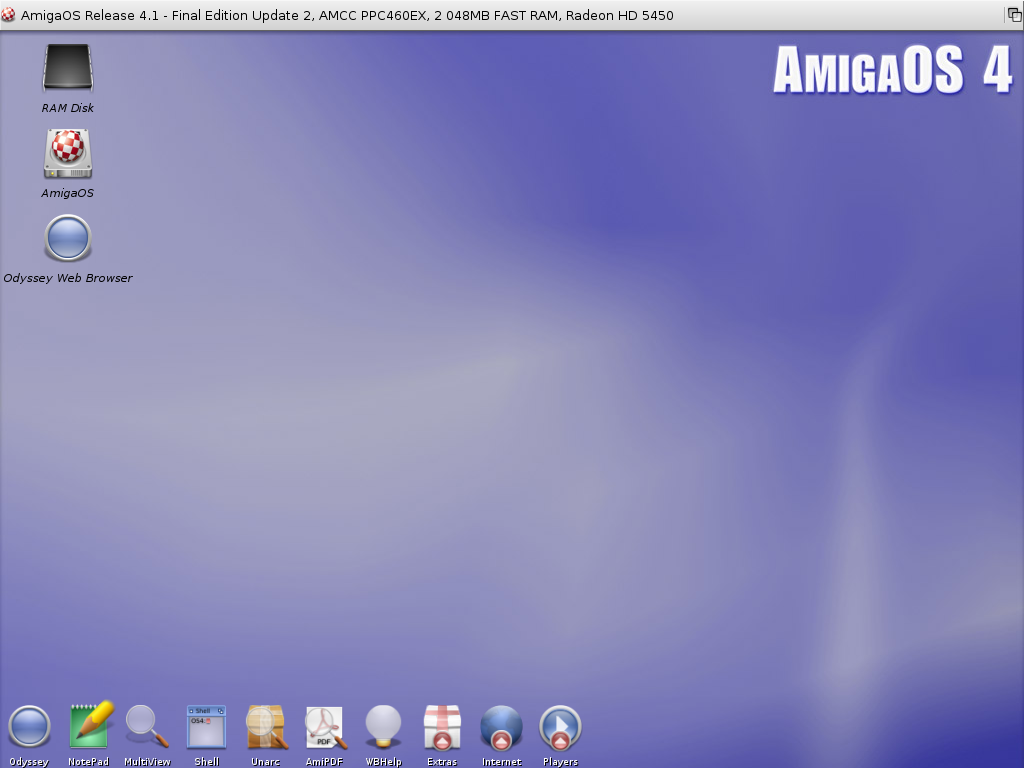Click the Boing ball icon in title bar
The image size is (1024, 768).
[9, 15]
